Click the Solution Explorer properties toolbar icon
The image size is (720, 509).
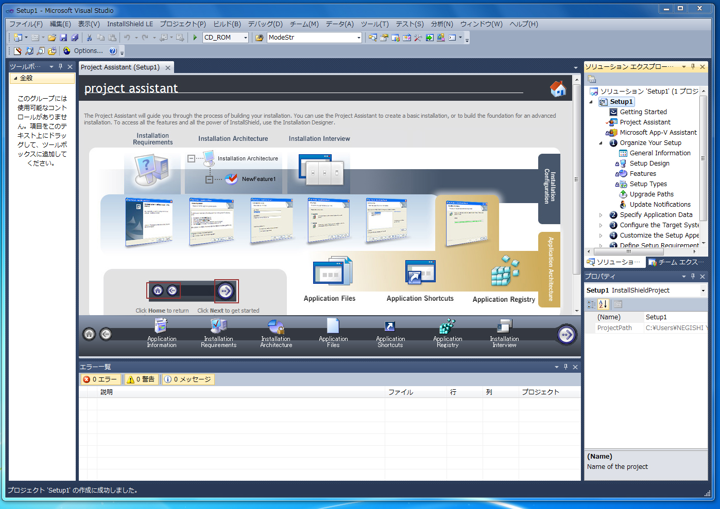coord(592,79)
